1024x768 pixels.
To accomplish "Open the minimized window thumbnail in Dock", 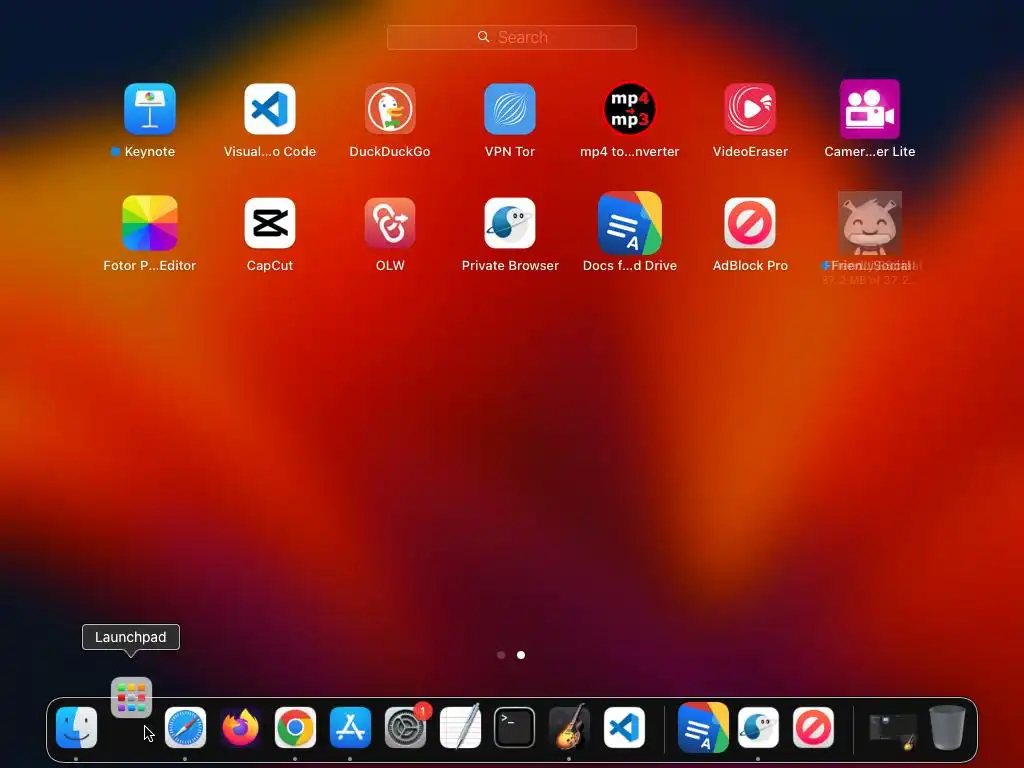I will (x=893, y=730).
